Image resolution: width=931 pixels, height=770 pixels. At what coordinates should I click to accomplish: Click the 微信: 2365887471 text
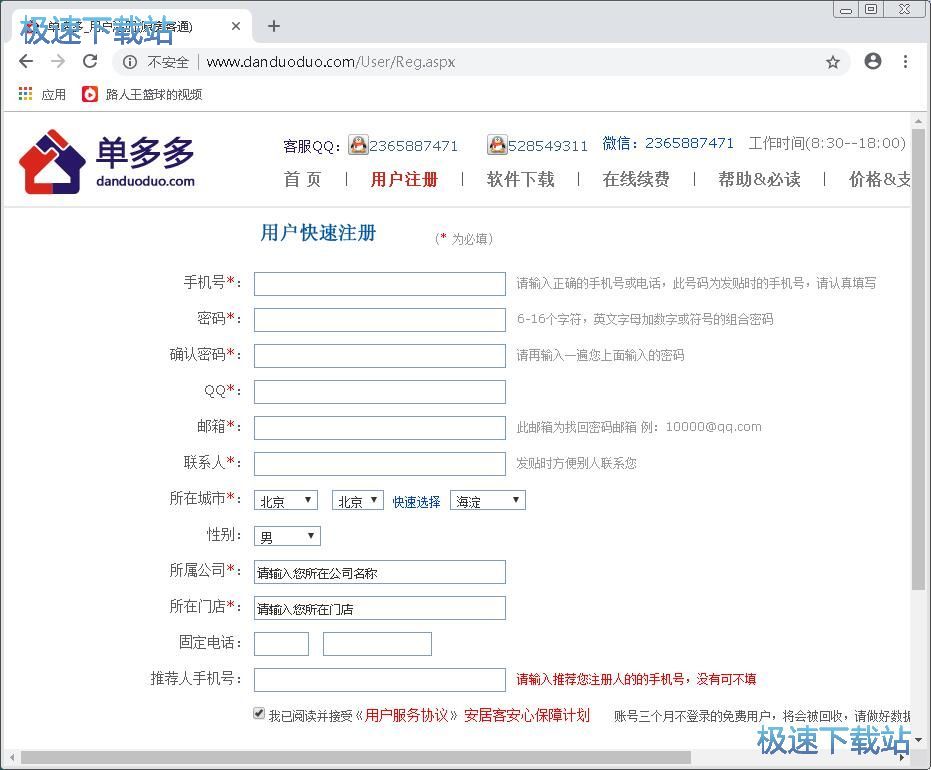(x=668, y=143)
